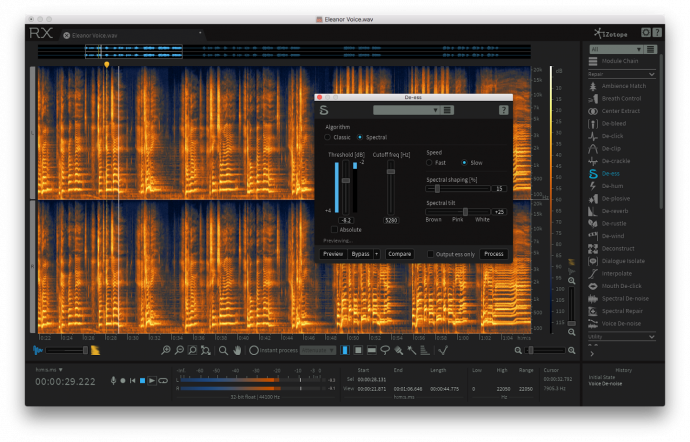
Task: Toggle loop playback
Action: click(163, 381)
